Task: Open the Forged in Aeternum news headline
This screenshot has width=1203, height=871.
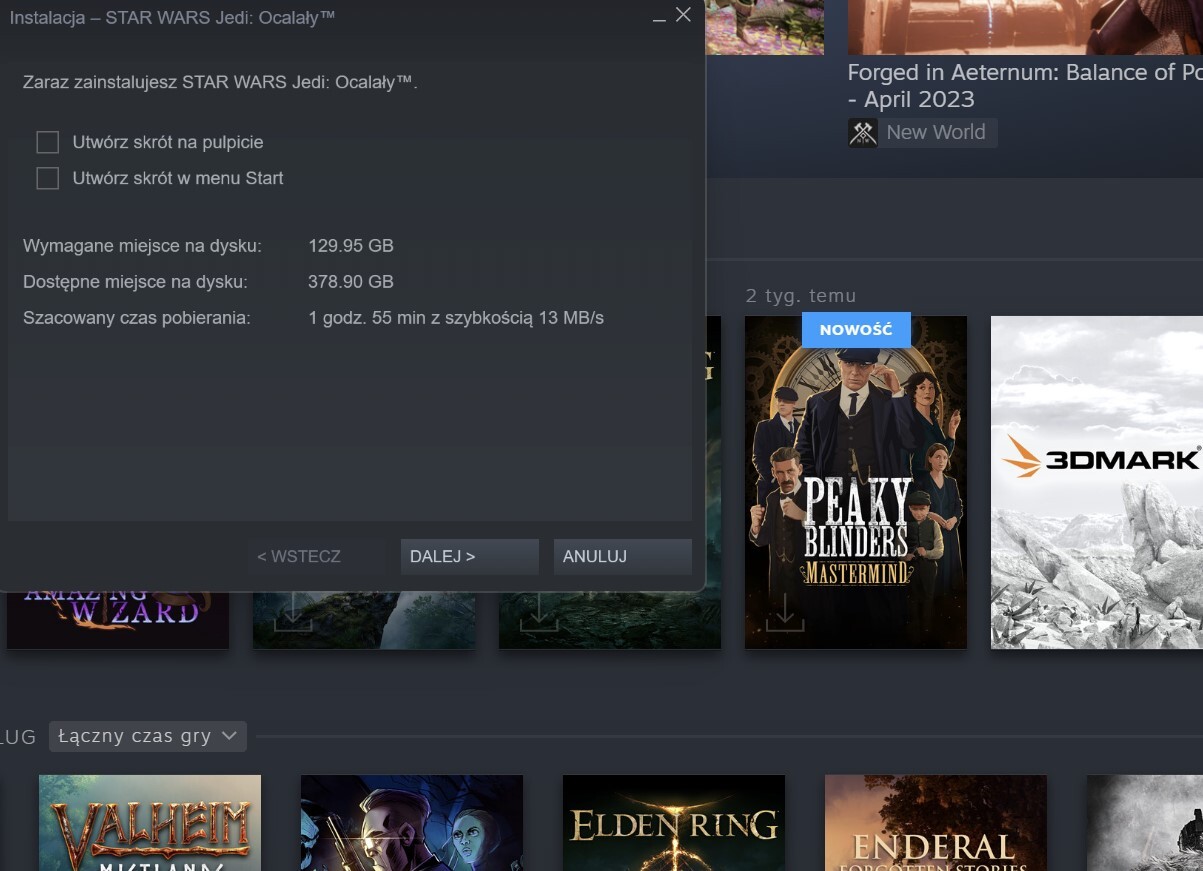Action: point(1025,86)
